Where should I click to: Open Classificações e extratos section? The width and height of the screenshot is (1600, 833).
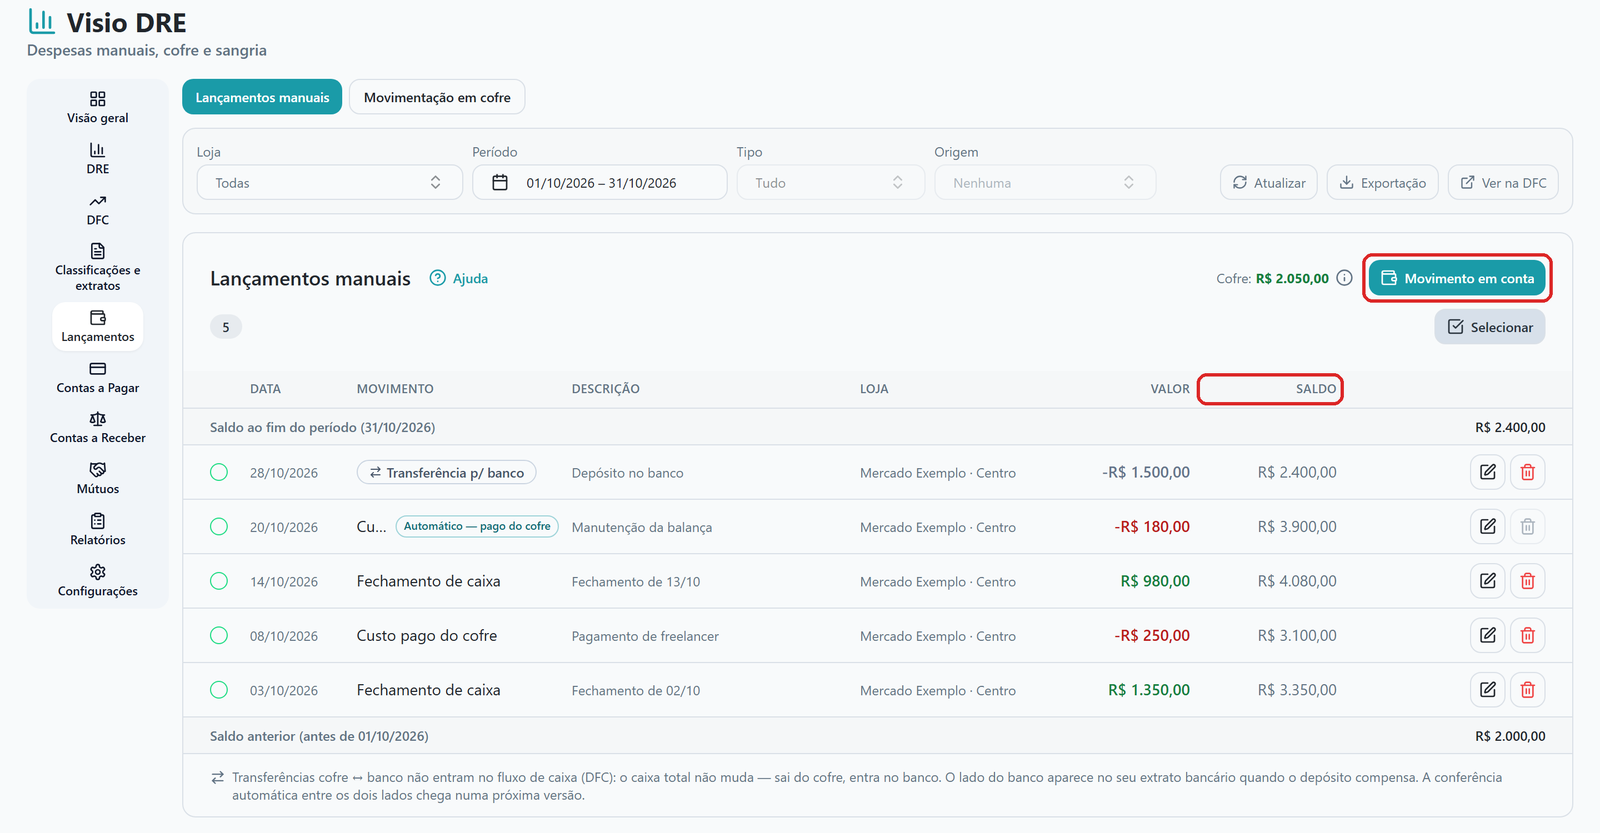(x=98, y=267)
